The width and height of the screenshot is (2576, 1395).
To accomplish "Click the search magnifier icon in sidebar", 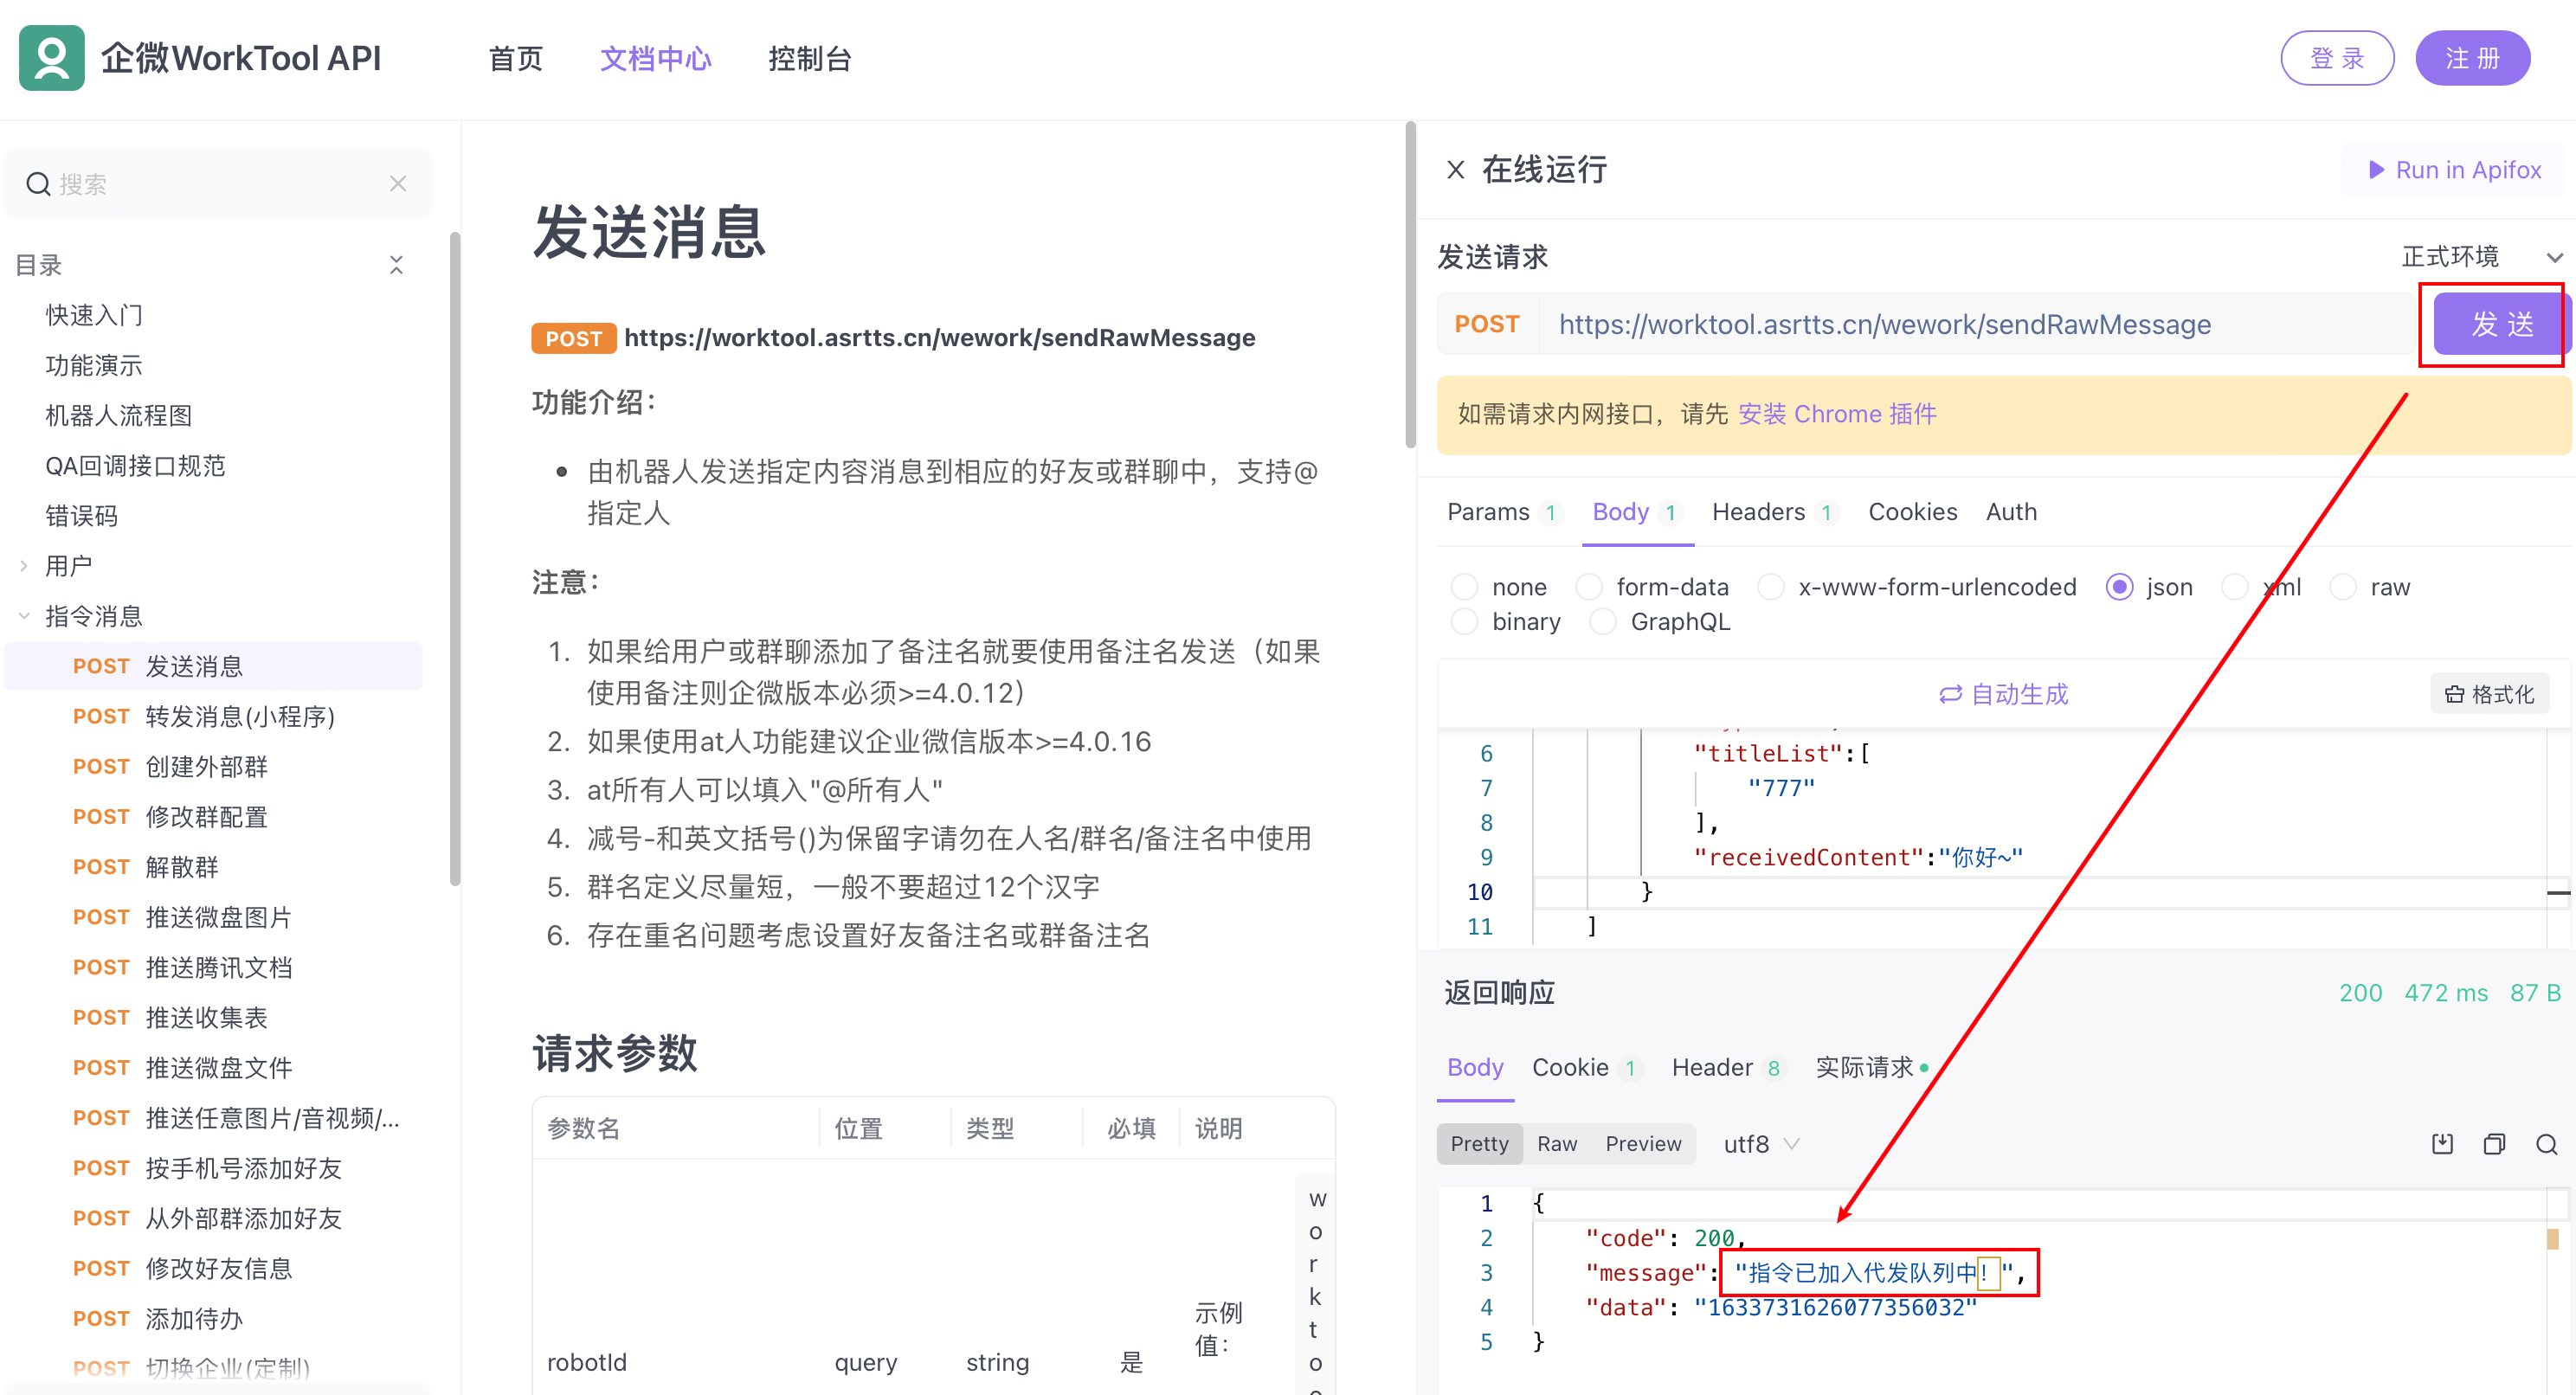I will click(x=38, y=184).
